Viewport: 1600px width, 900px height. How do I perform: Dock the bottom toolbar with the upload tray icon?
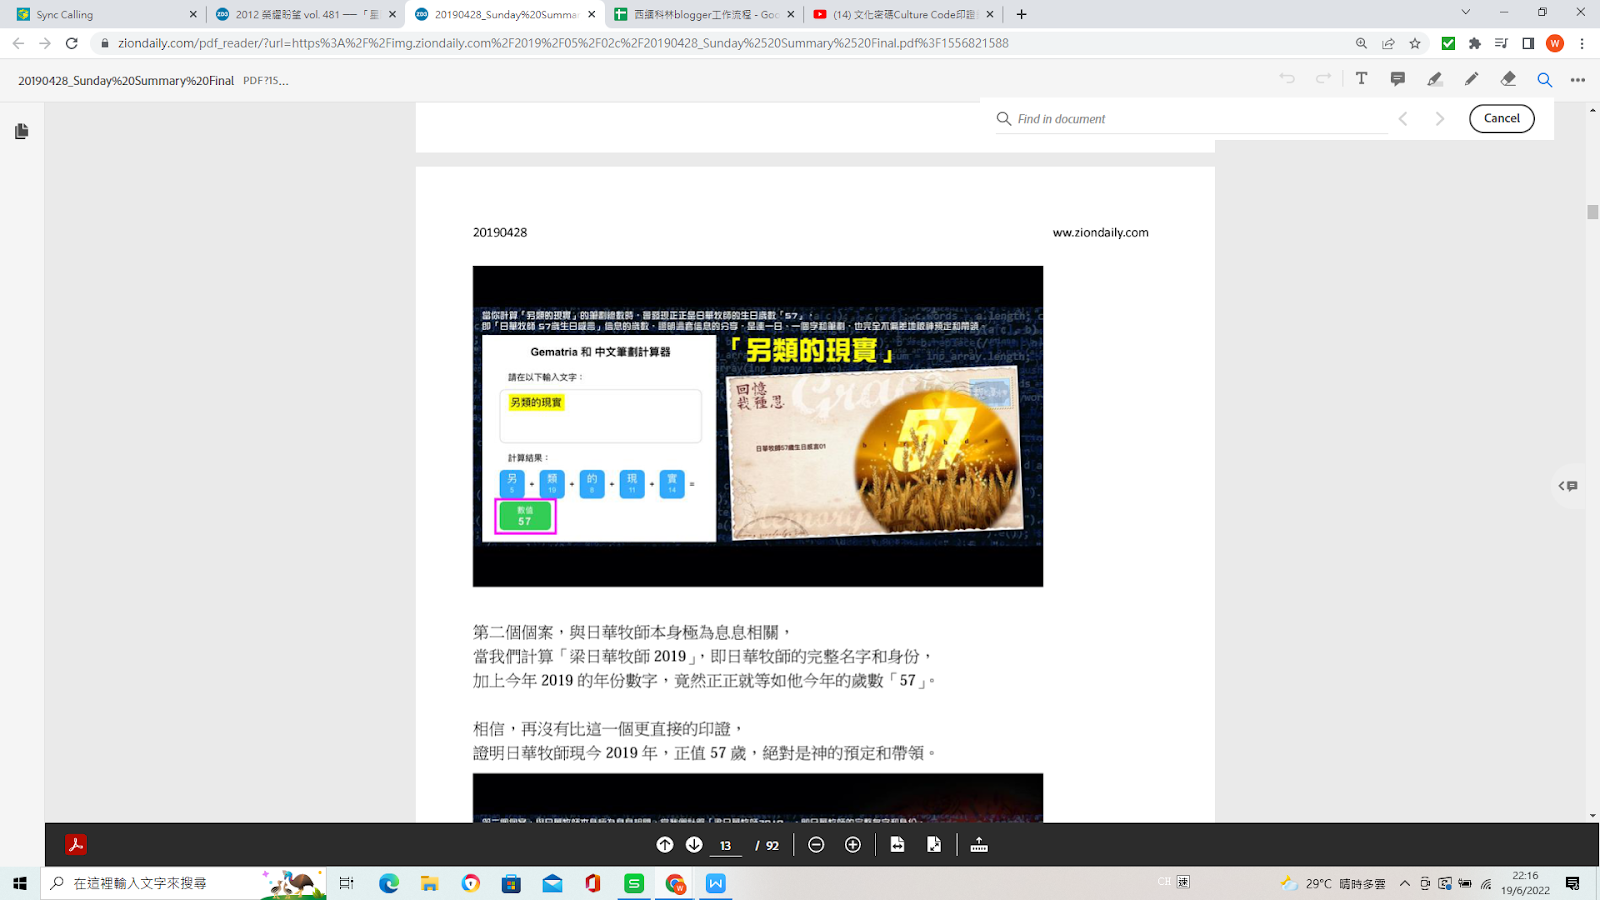pyautogui.click(x=979, y=845)
